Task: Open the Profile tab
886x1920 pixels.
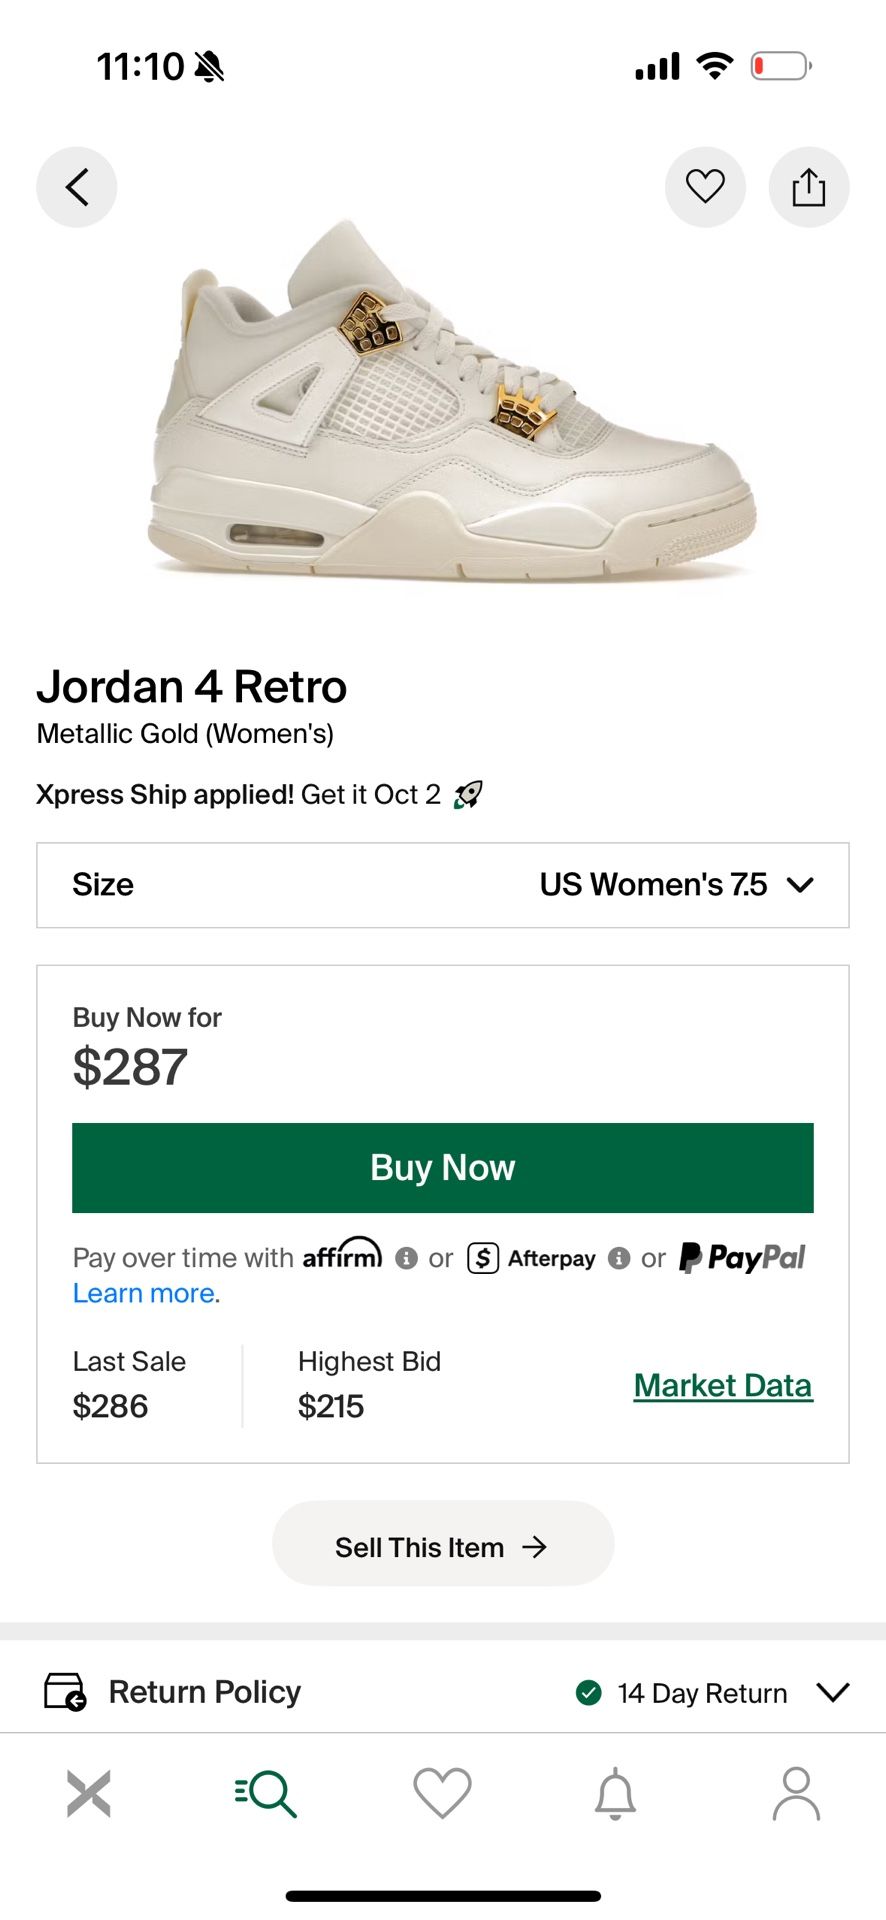Action: pos(796,1793)
